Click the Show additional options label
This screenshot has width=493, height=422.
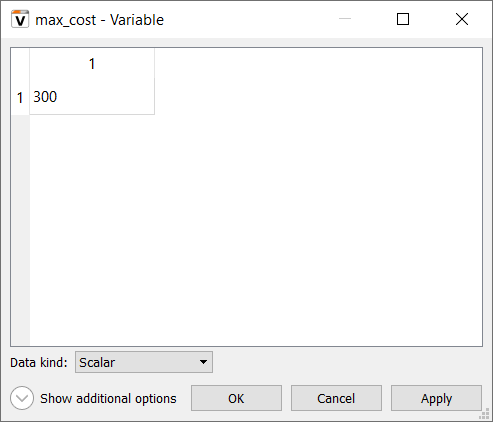108,399
